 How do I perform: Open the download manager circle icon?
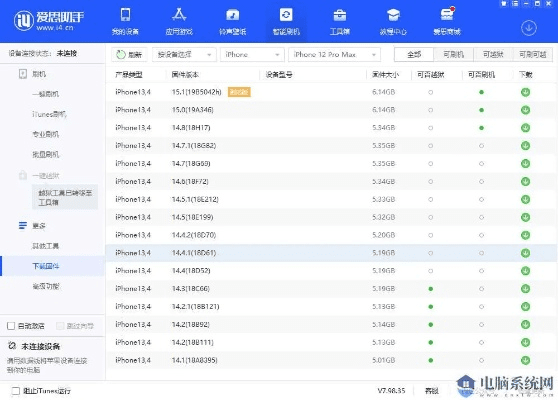pyautogui.click(x=529, y=28)
